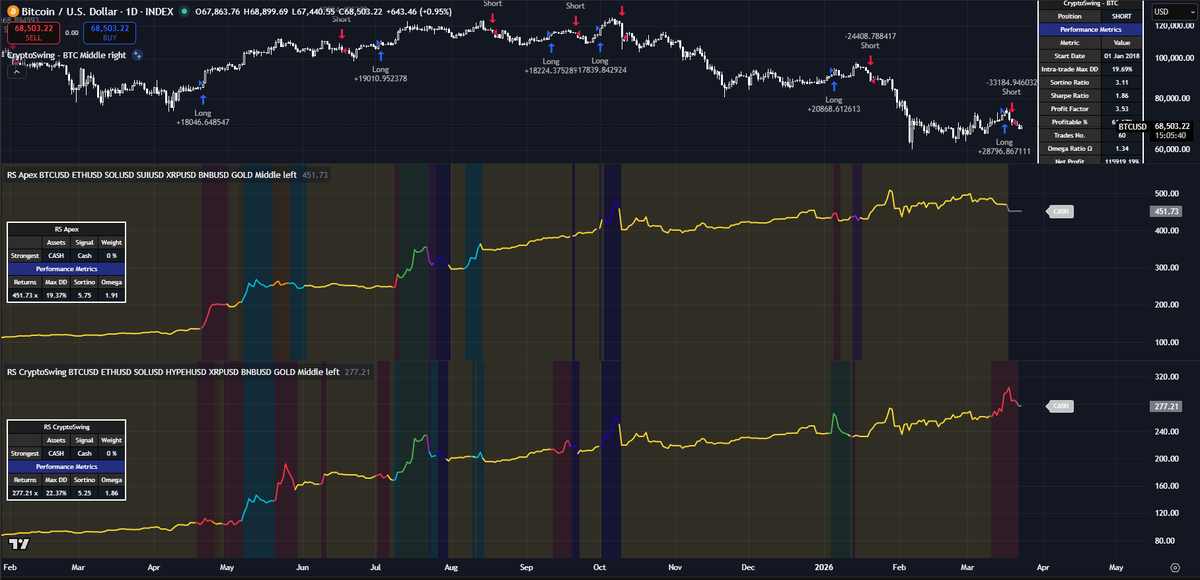Click the Profit Factor value 3.53
Viewport: 1200px width, 580px height.
coord(1121,108)
